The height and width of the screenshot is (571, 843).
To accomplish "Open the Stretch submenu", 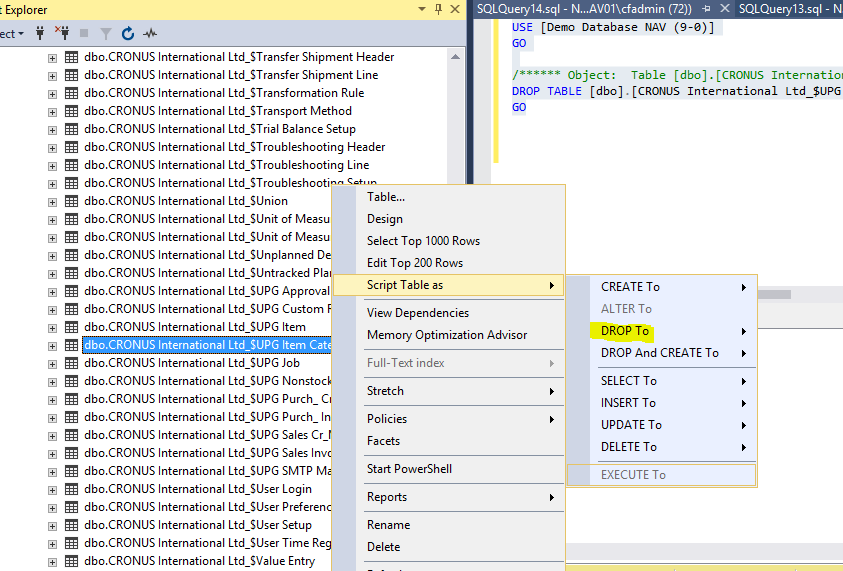I will [448, 391].
